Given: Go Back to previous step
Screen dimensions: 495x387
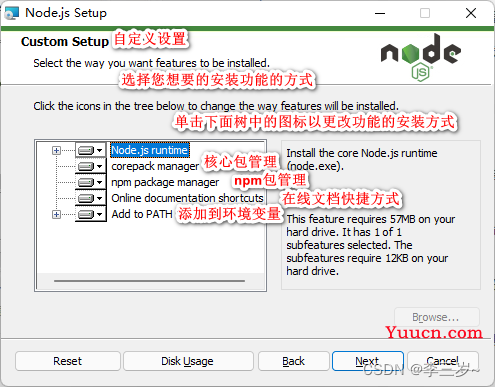Looking at the screenshot, I should [x=294, y=361].
